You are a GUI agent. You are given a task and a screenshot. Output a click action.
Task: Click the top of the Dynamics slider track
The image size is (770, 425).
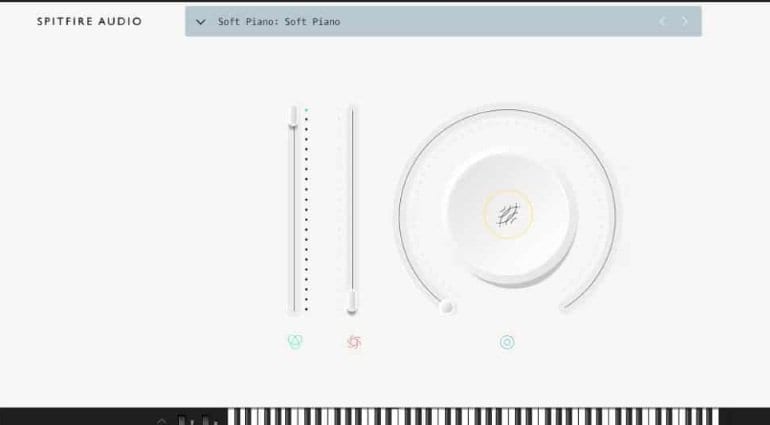(x=352, y=111)
